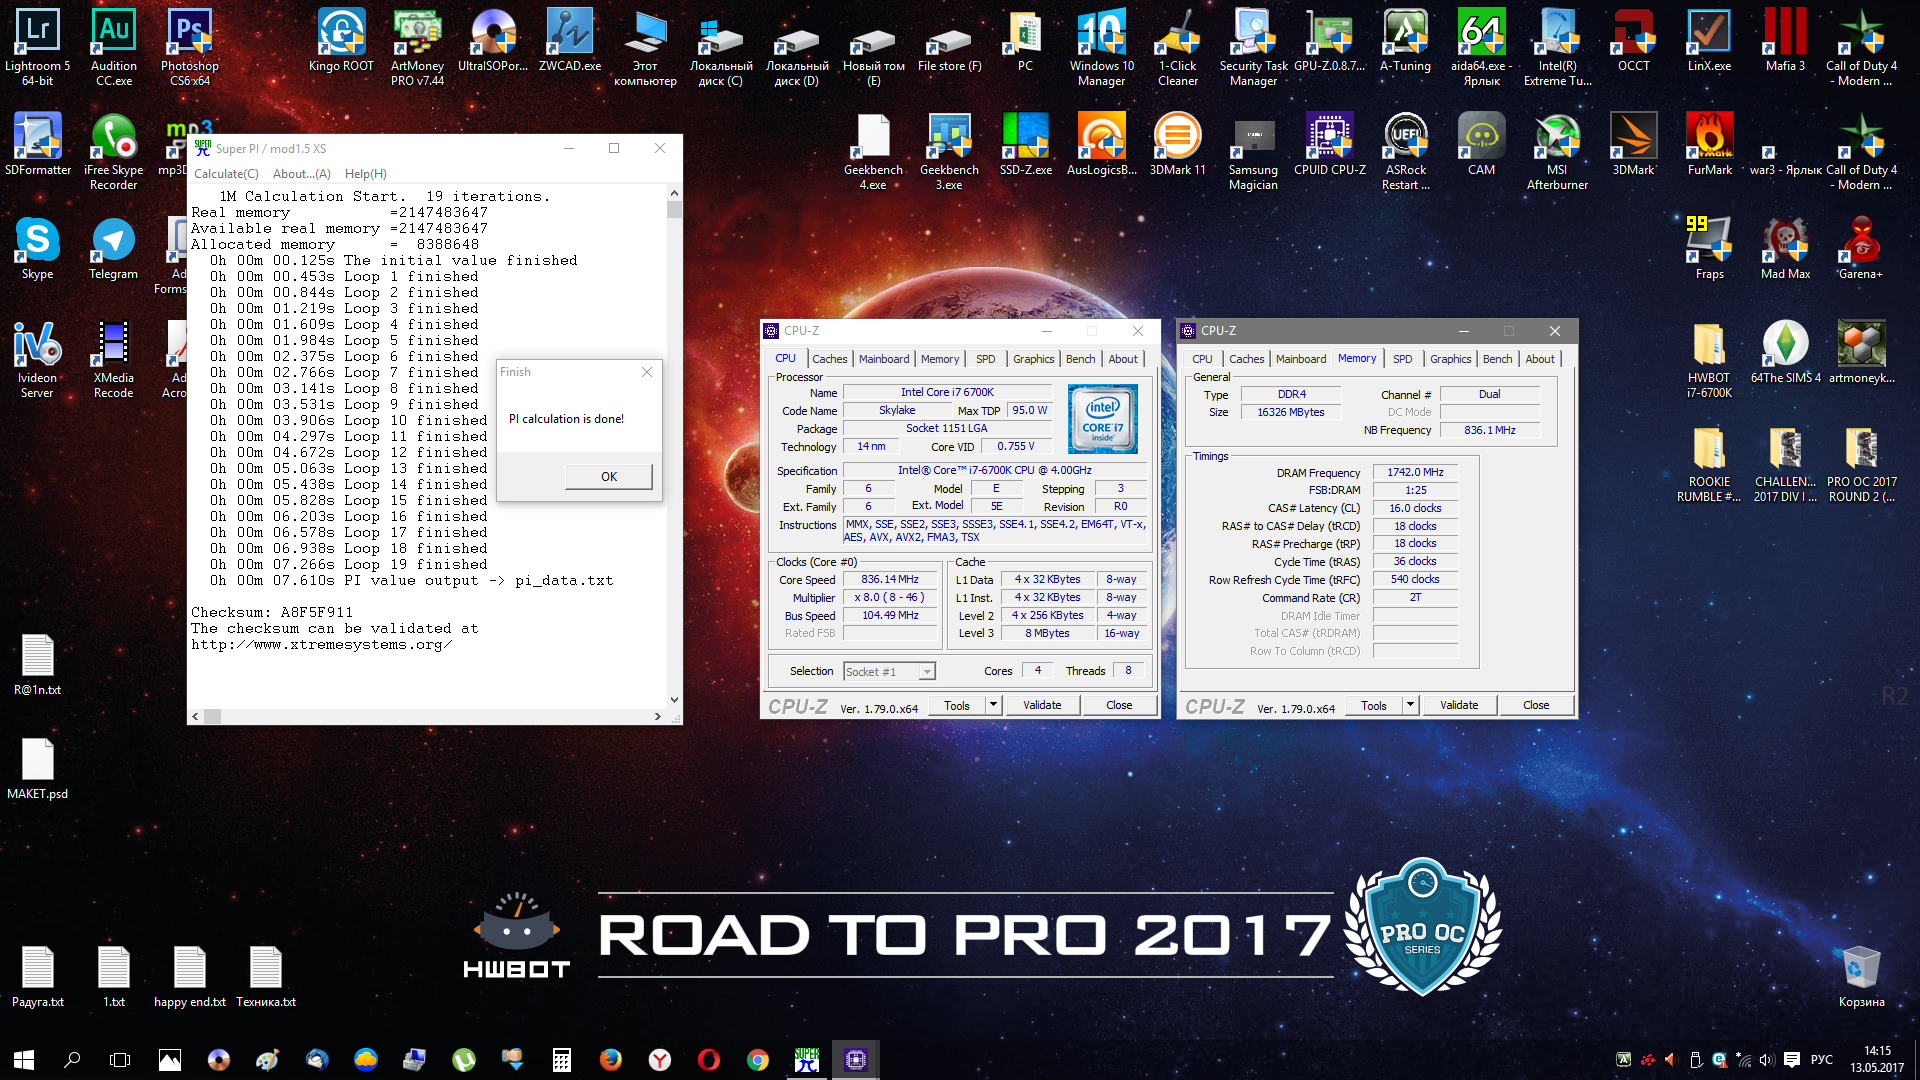The height and width of the screenshot is (1080, 1920).
Task: Open happy end.txt file on desktop
Action: (189, 976)
